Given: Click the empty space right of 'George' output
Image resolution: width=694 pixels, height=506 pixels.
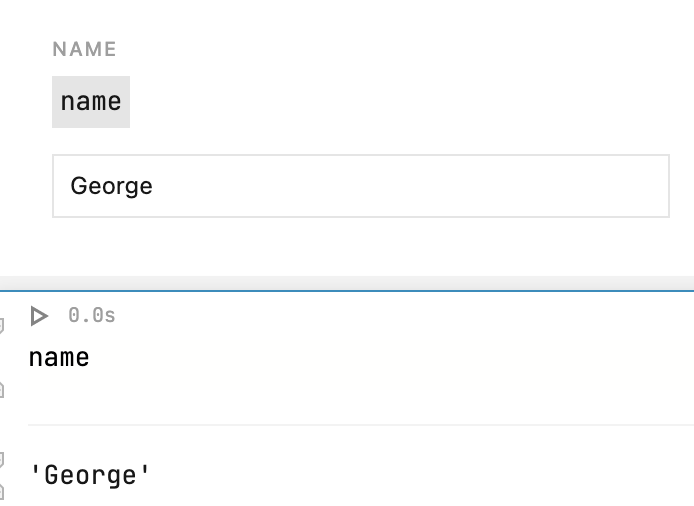Looking at the screenshot, I should (x=420, y=475).
